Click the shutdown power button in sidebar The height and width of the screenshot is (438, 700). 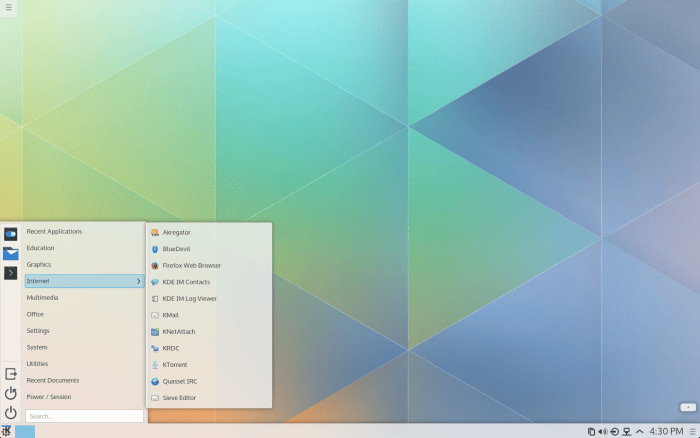click(11, 412)
